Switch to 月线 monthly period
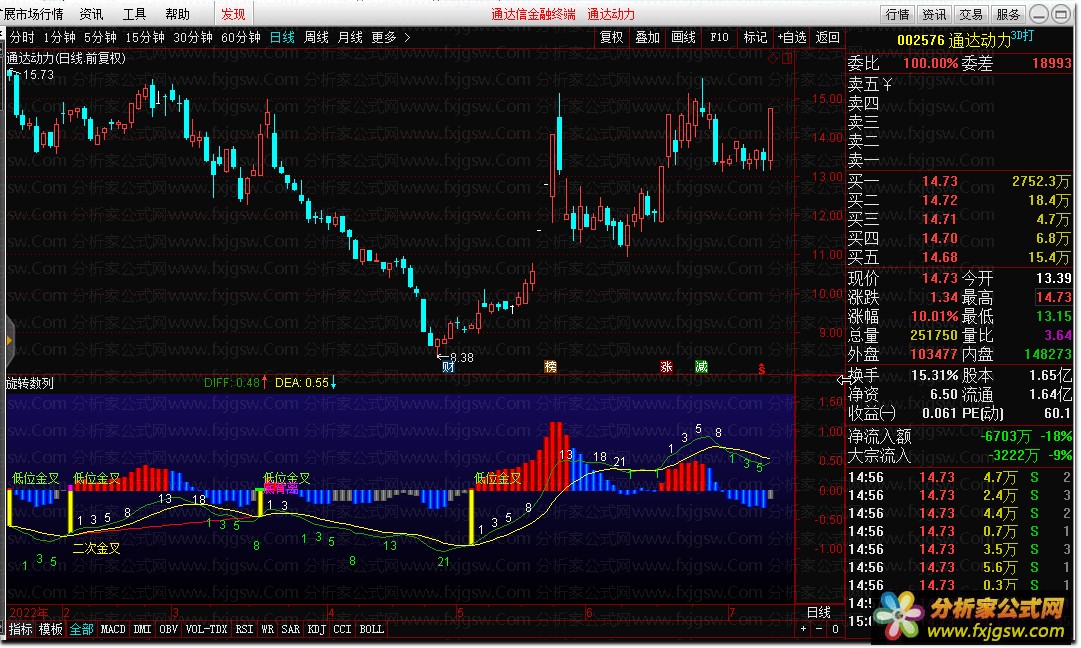This screenshot has width=1081, height=648. [x=350, y=37]
